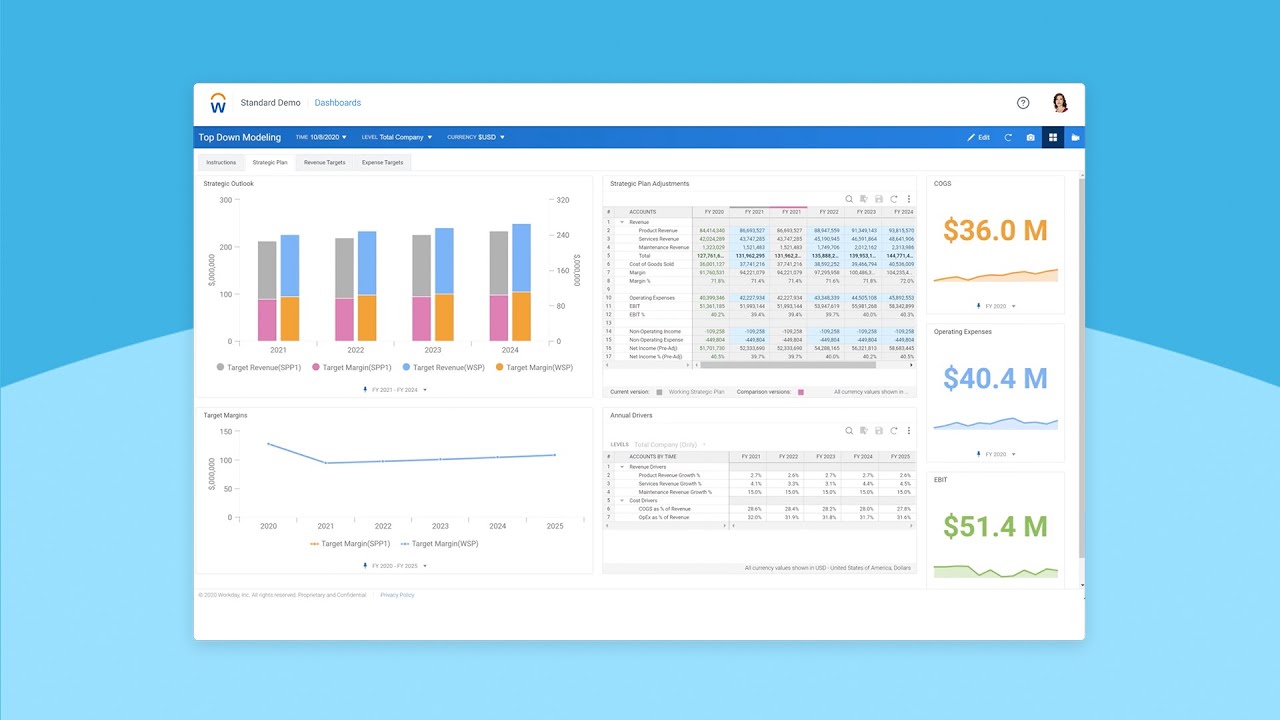Save the Strategic Plan Adjustments sheet
The width and height of the screenshot is (1280, 720).
[x=879, y=199]
